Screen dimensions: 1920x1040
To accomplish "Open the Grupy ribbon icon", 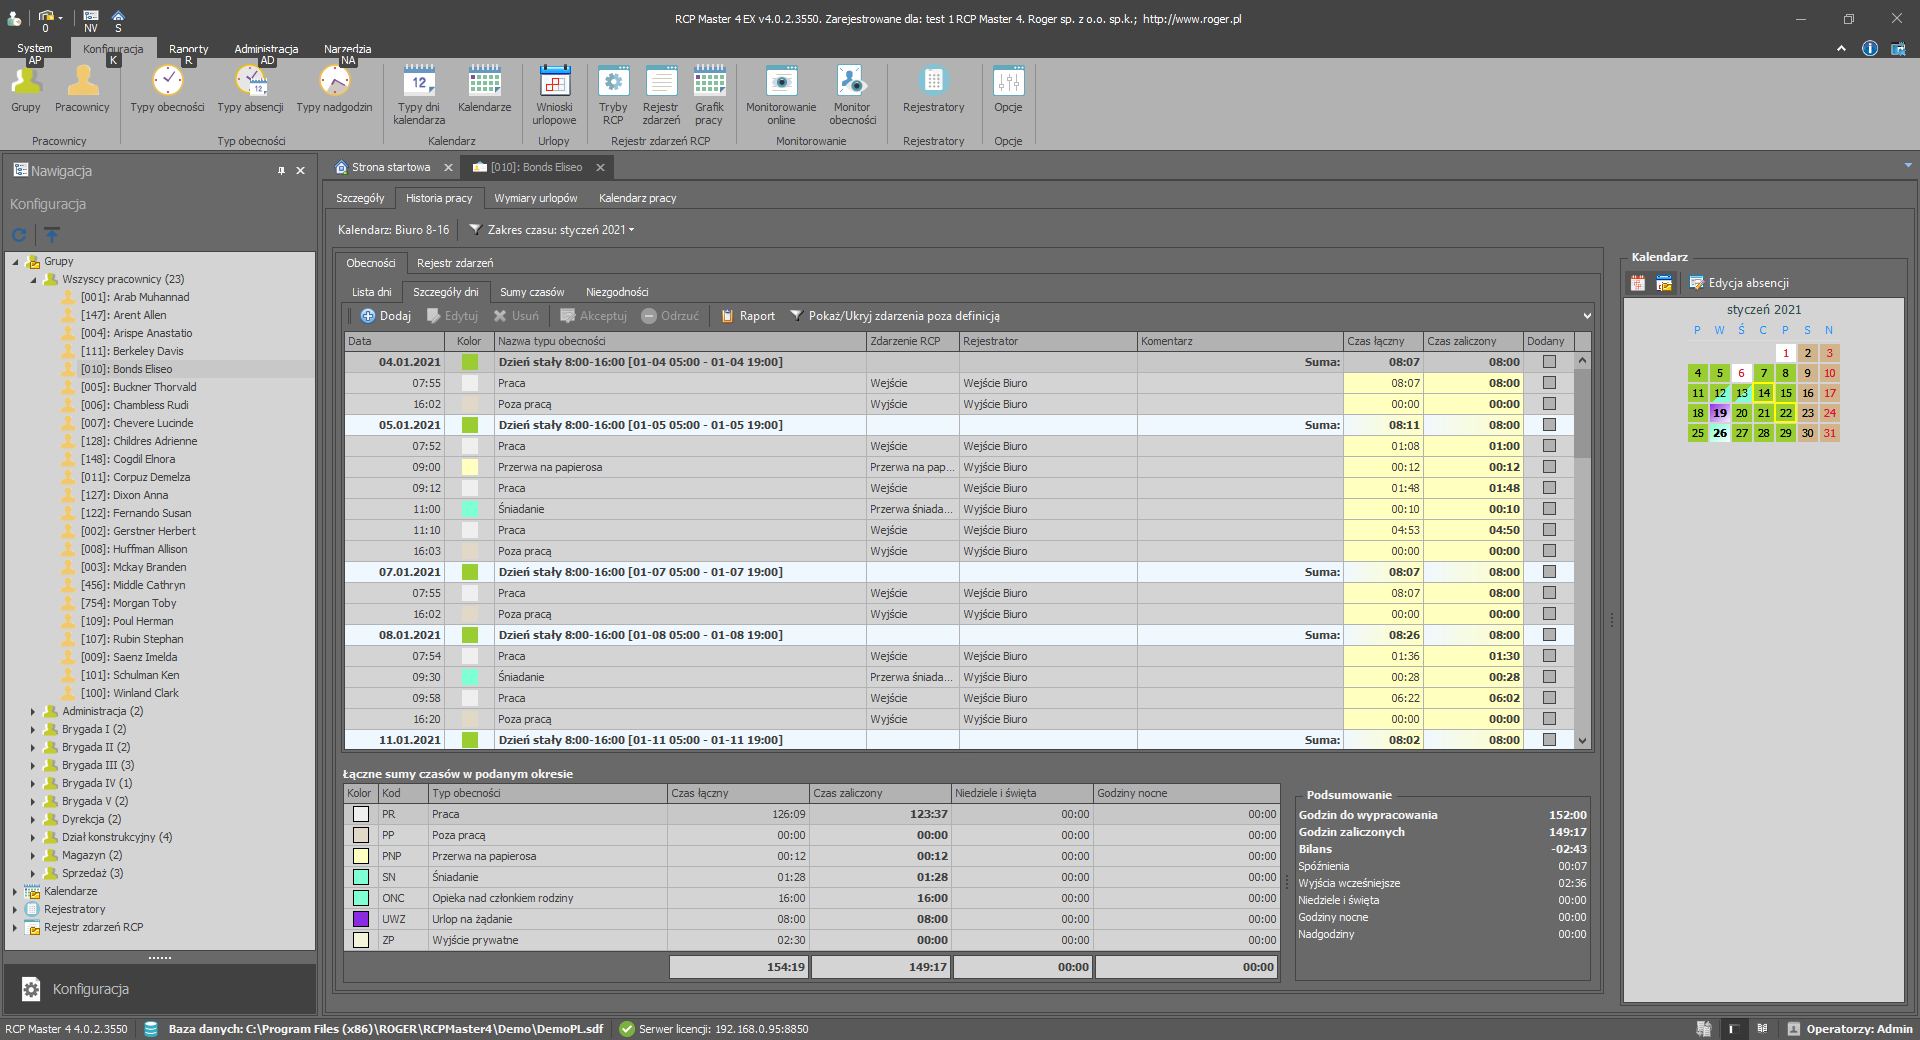I will 26,84.
